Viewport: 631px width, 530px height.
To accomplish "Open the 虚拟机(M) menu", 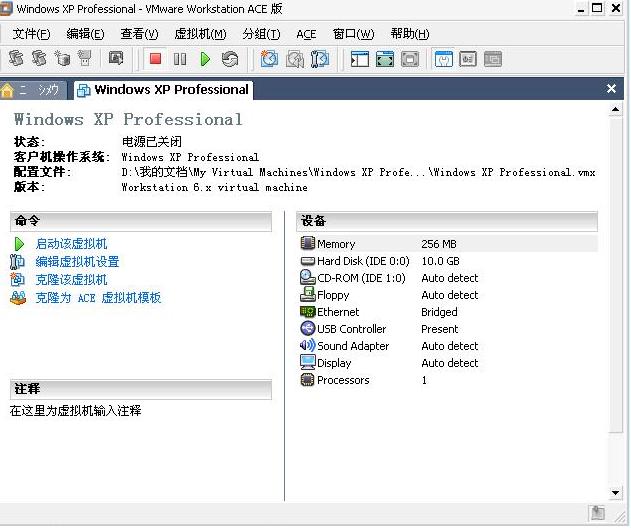I will click(x=200, y=34).
